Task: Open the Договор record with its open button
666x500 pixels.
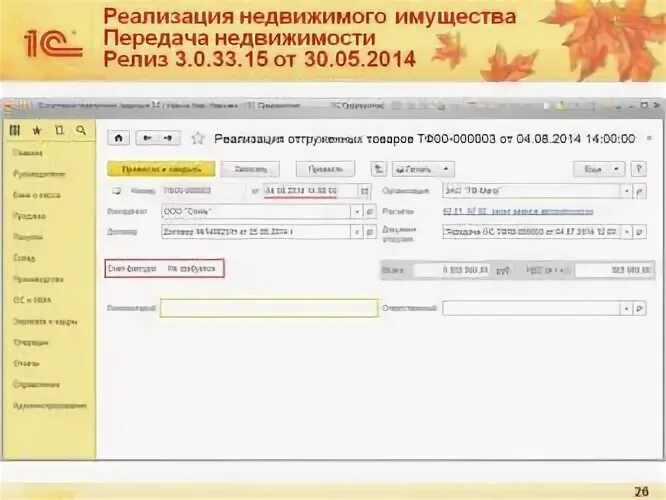Action: click(370, 232)
